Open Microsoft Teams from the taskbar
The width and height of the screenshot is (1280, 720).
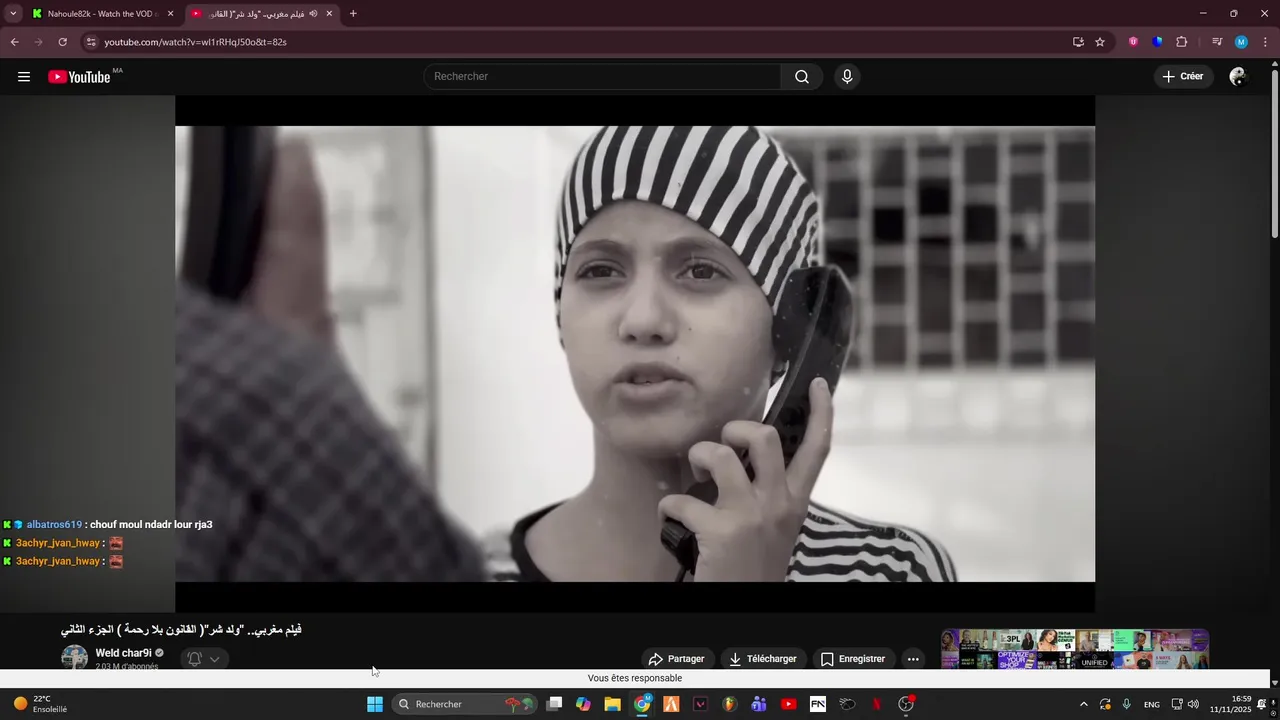pos(759,704)
